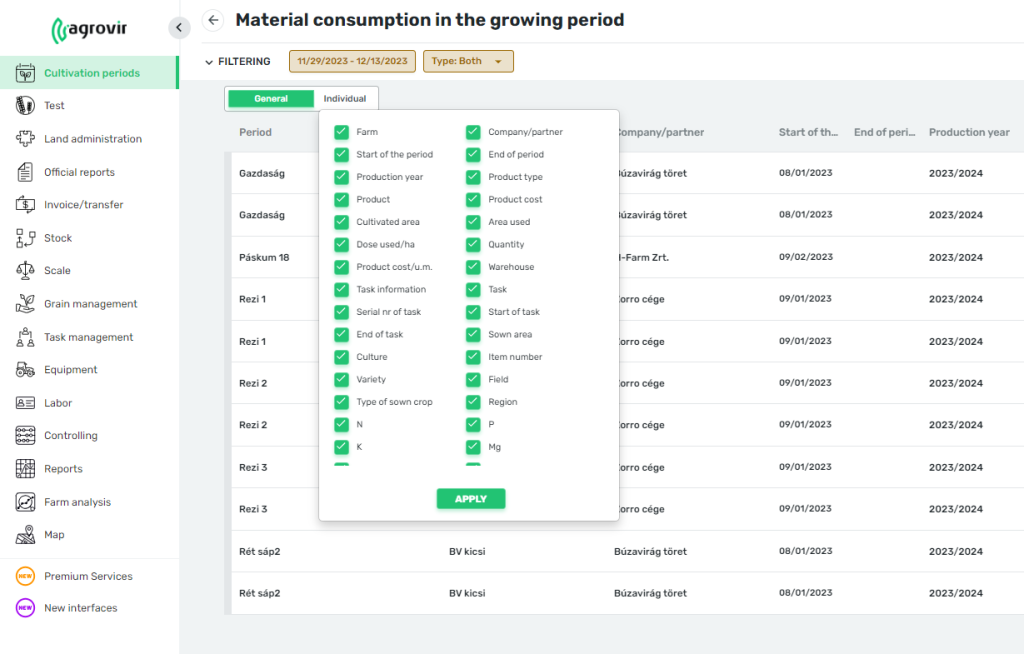The width and height of the screenshot is (1024, 654).
Task: Click the back arrow beside page title
Action: [x=213, y=20]
